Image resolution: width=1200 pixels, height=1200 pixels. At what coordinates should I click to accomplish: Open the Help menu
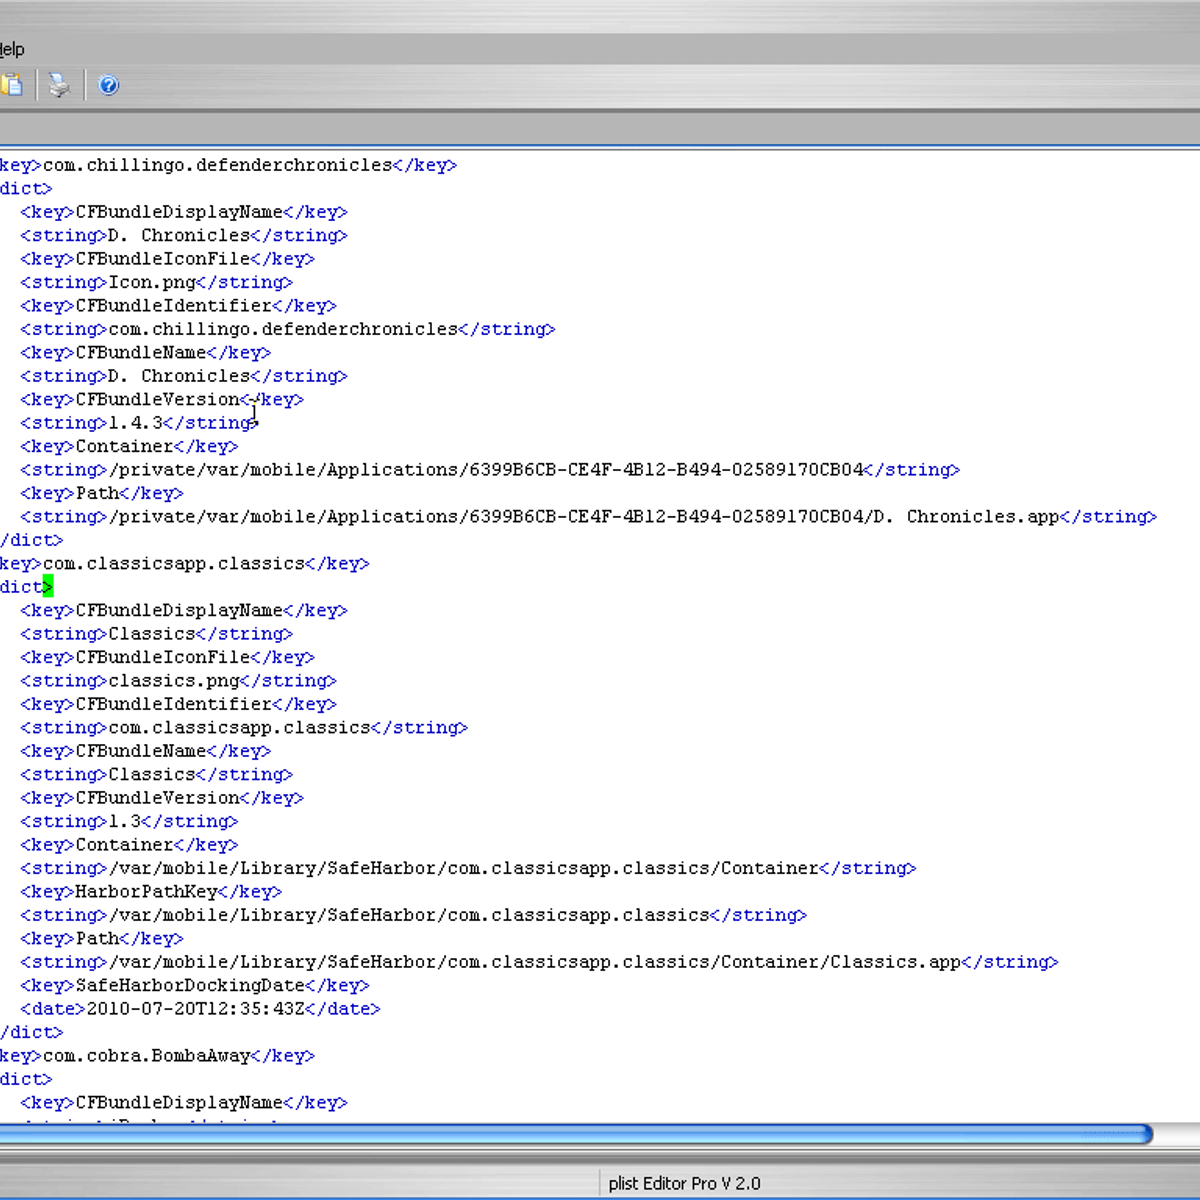click(x=12, y=49)
